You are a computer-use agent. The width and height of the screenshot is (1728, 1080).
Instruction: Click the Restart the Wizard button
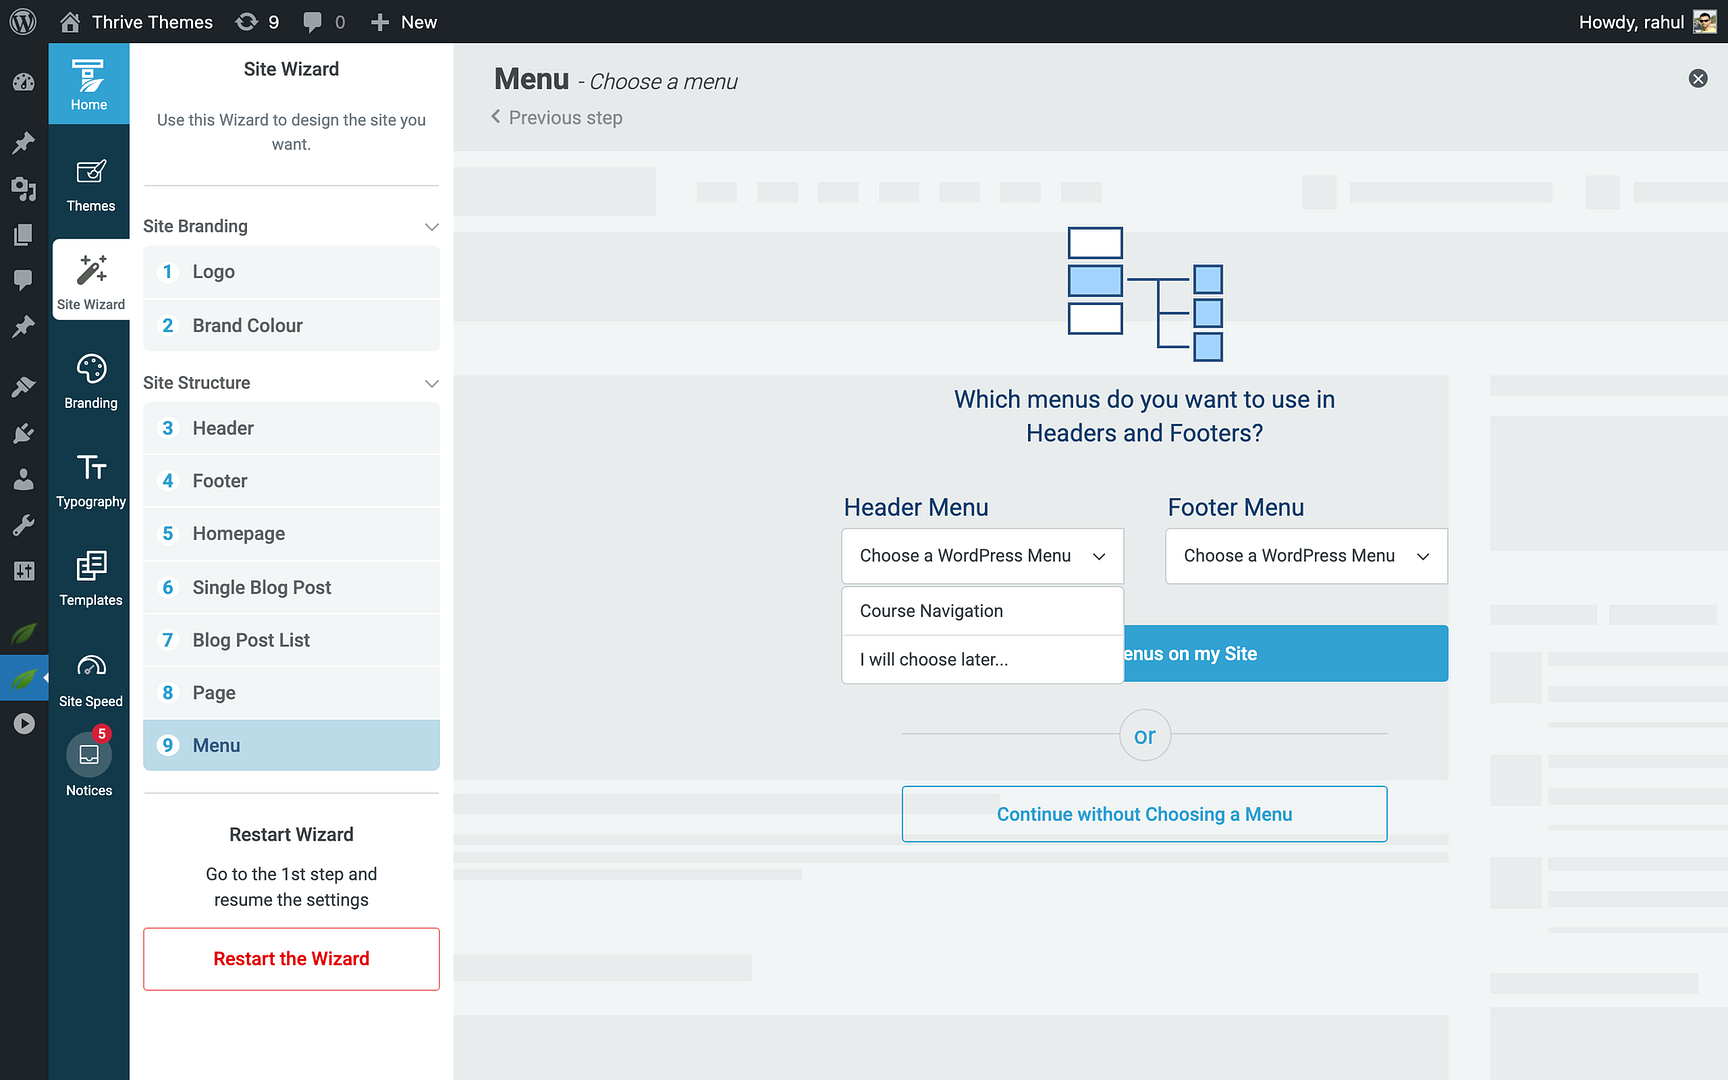coord(291,959)
